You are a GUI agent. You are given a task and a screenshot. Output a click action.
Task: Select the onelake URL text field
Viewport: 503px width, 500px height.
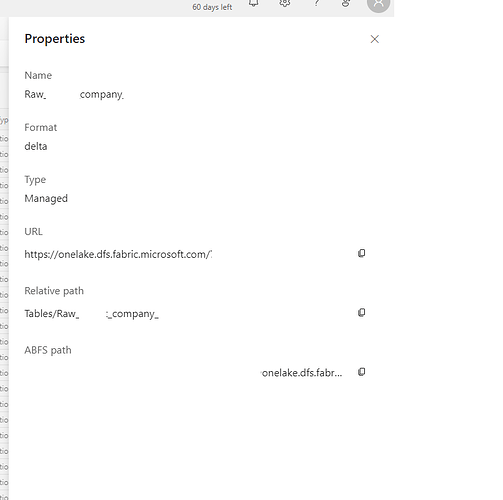tap(118, 254)
